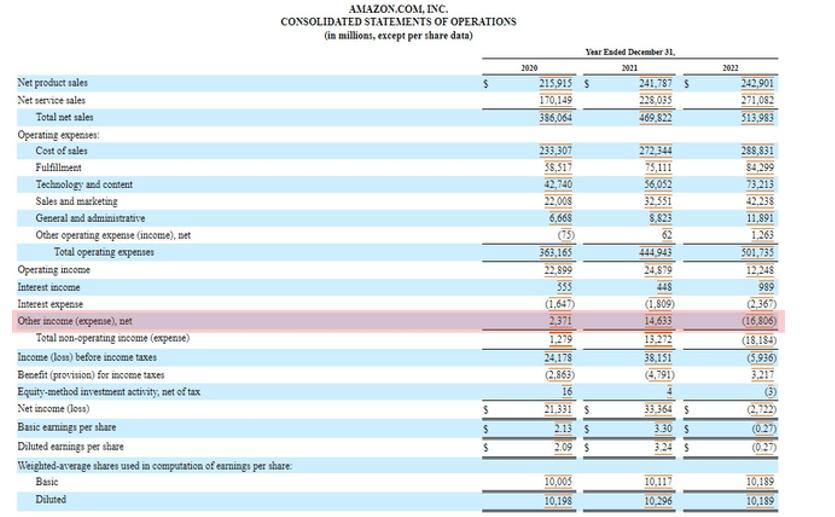
Task: Select 2021 net income 33,364
Action: tap(658, 409)
